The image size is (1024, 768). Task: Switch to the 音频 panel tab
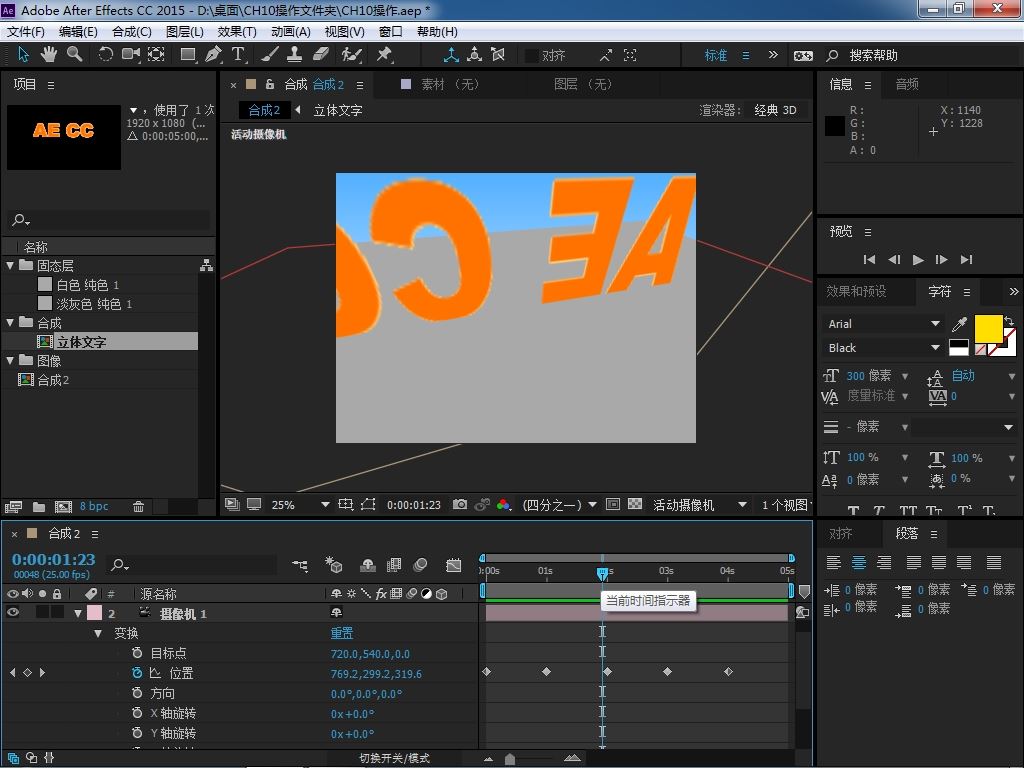907,84
